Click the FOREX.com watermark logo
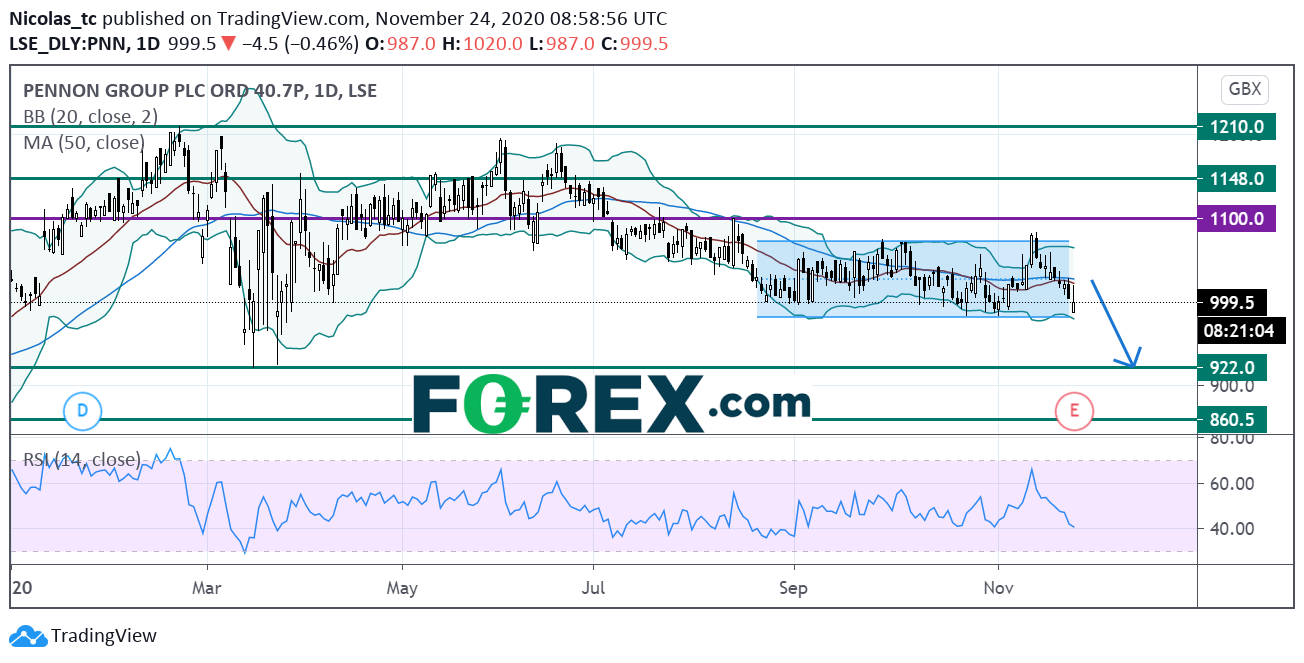The width and height of the screenshot is (1304, 663). 610,403
